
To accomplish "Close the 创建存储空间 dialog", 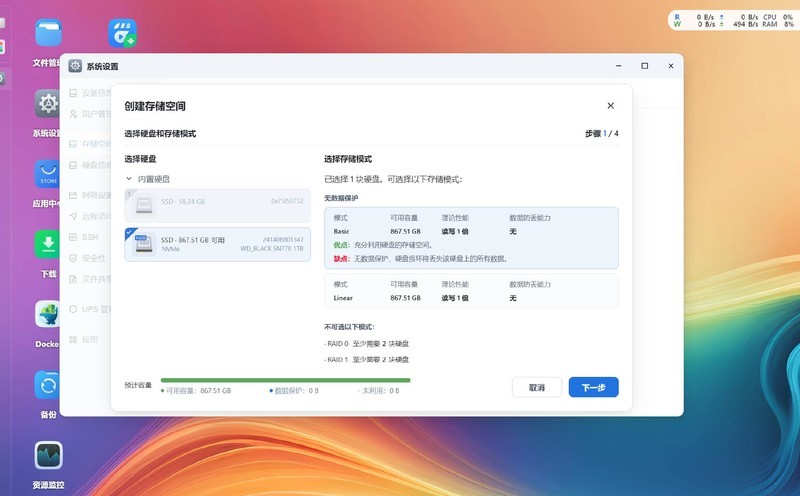I will pos(611,106).
